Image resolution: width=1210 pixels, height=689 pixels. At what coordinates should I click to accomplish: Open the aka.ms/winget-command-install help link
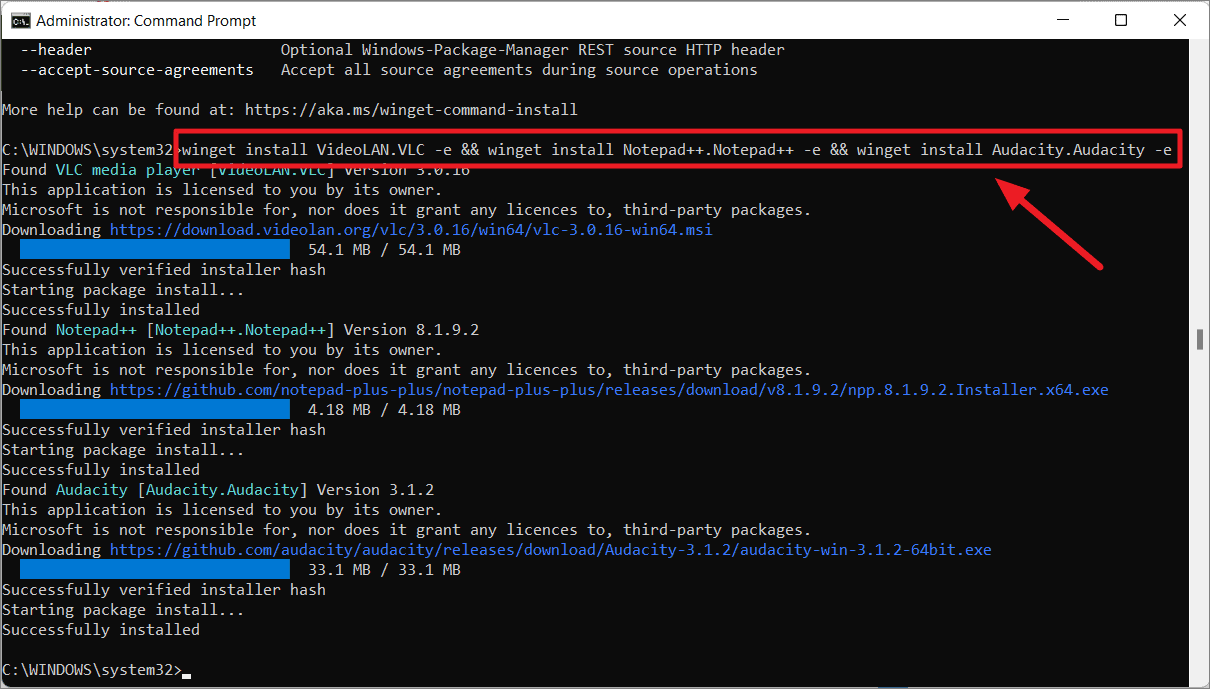tap(411, 110)
